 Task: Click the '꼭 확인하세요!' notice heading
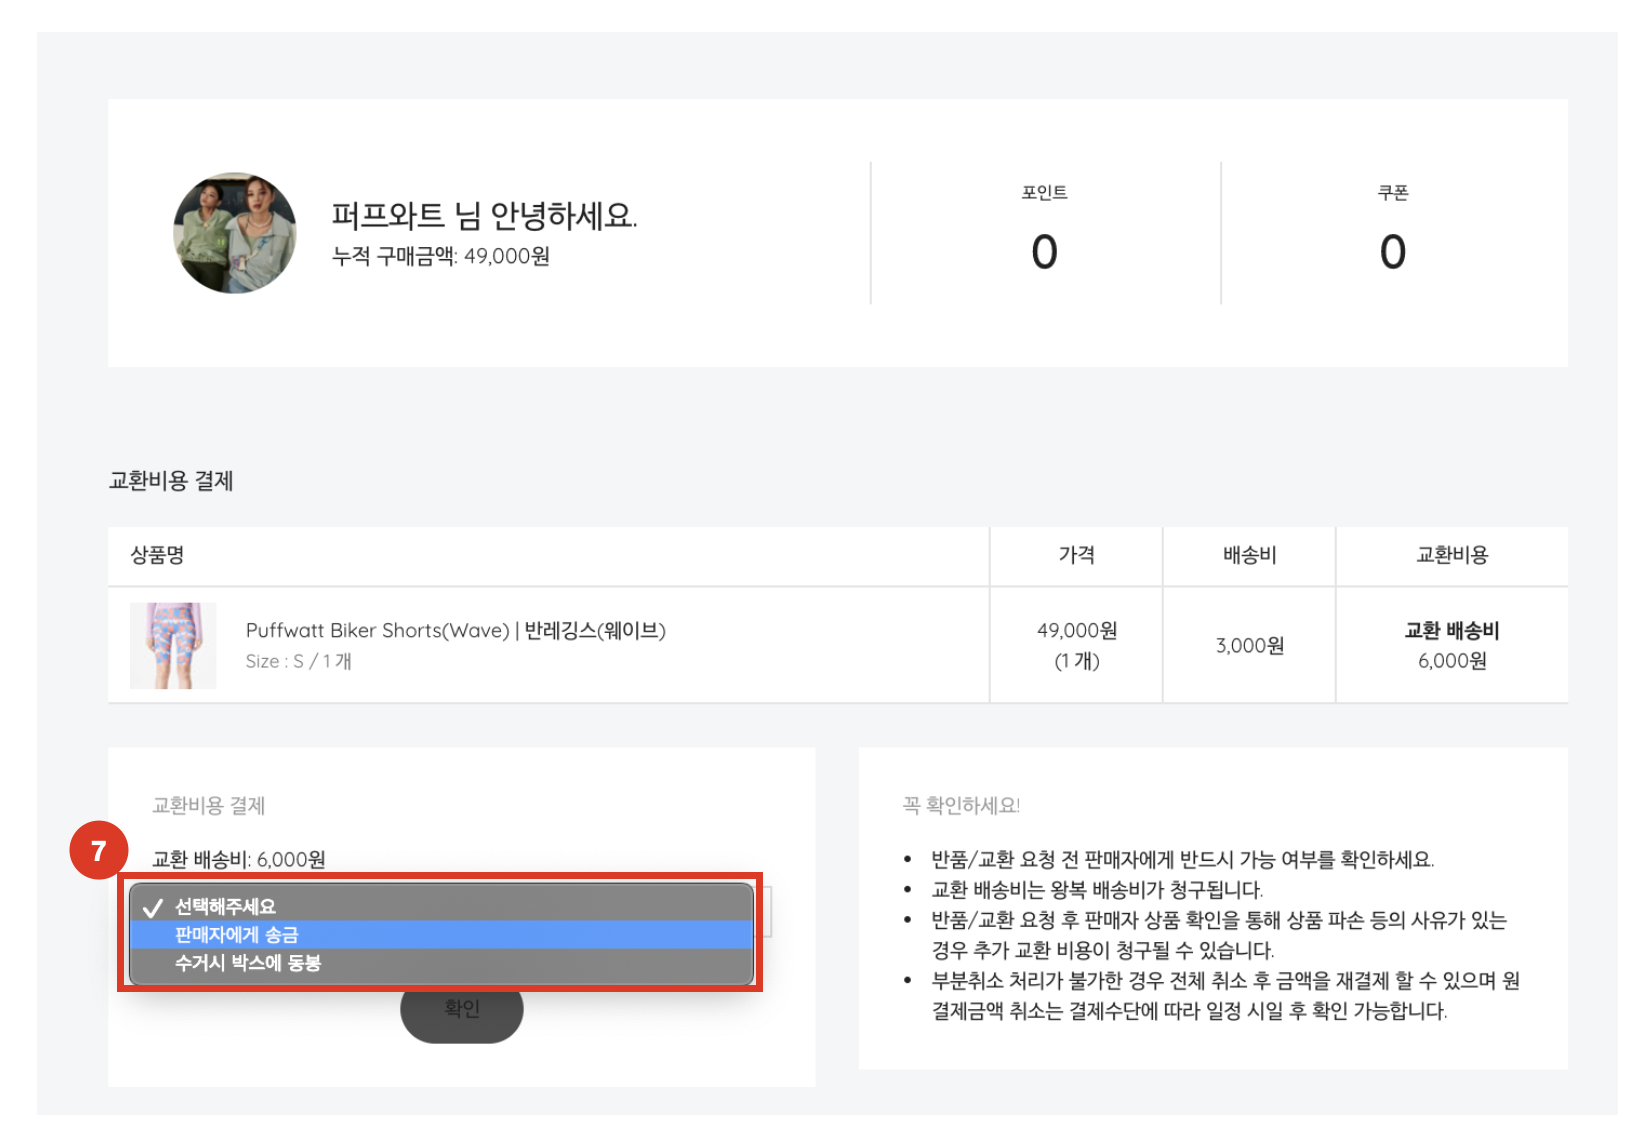pyautogui.click(x=961, y=805)
